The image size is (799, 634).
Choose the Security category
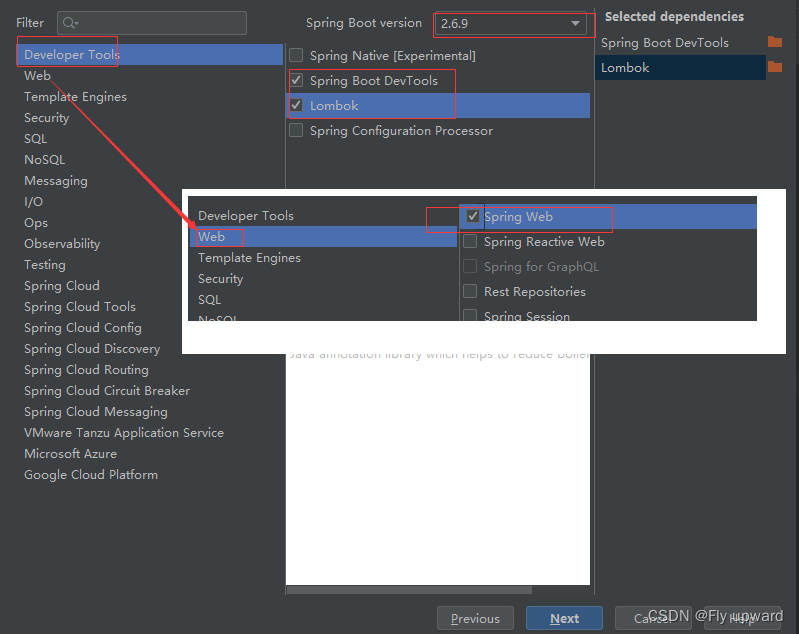point(46,118)
